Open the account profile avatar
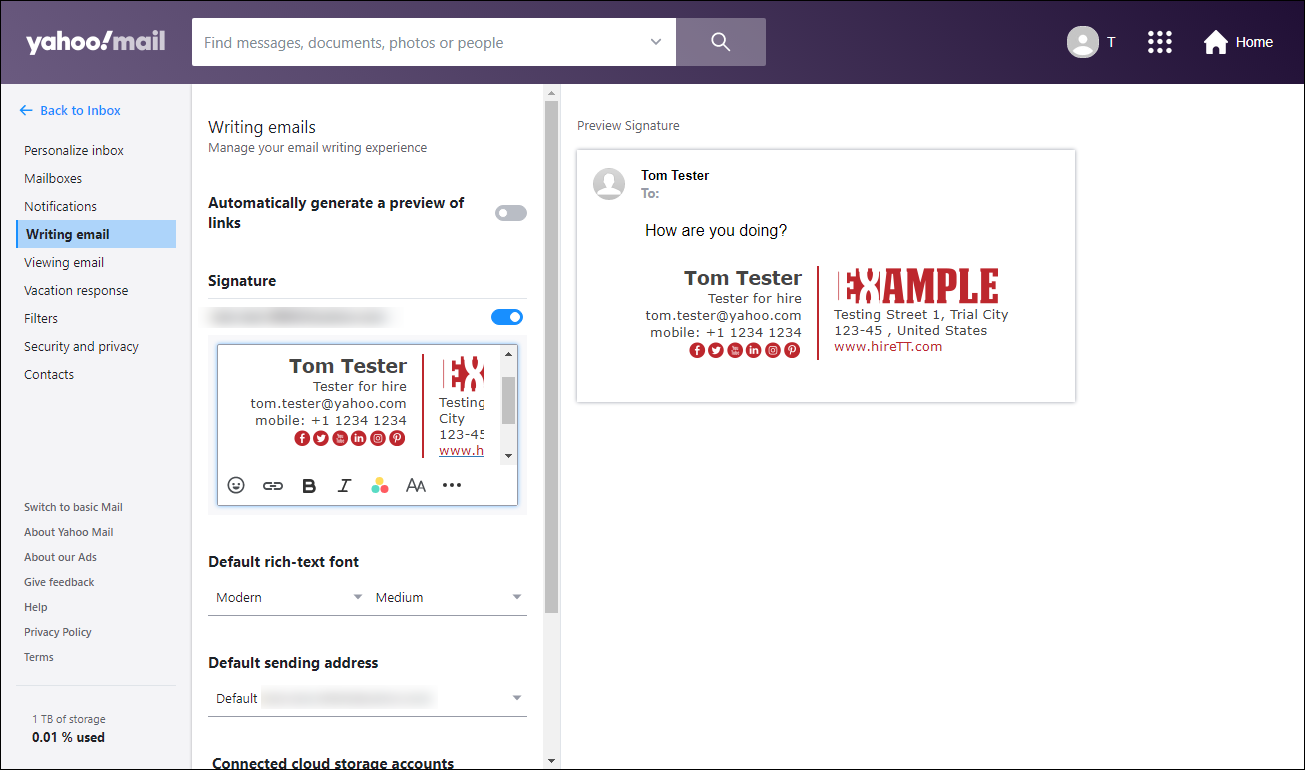 1083,42
